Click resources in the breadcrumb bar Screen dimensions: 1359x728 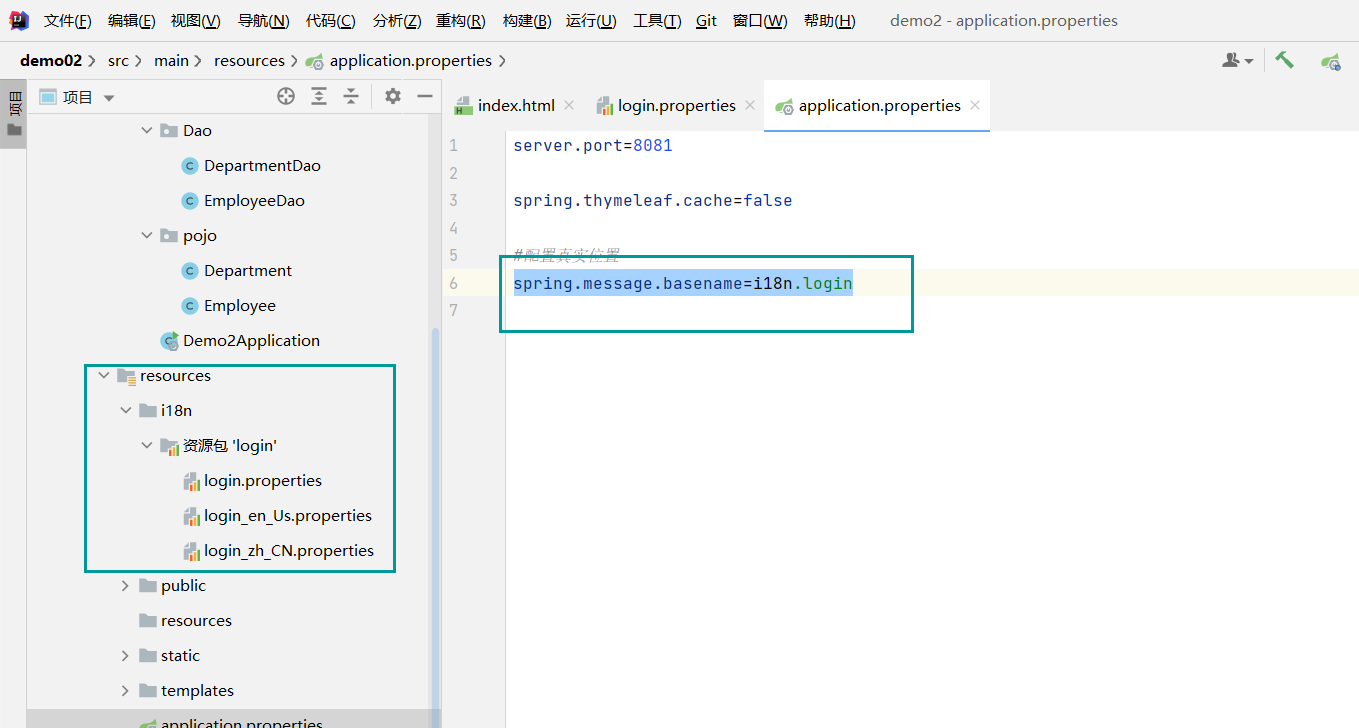(x=249, y=61)
